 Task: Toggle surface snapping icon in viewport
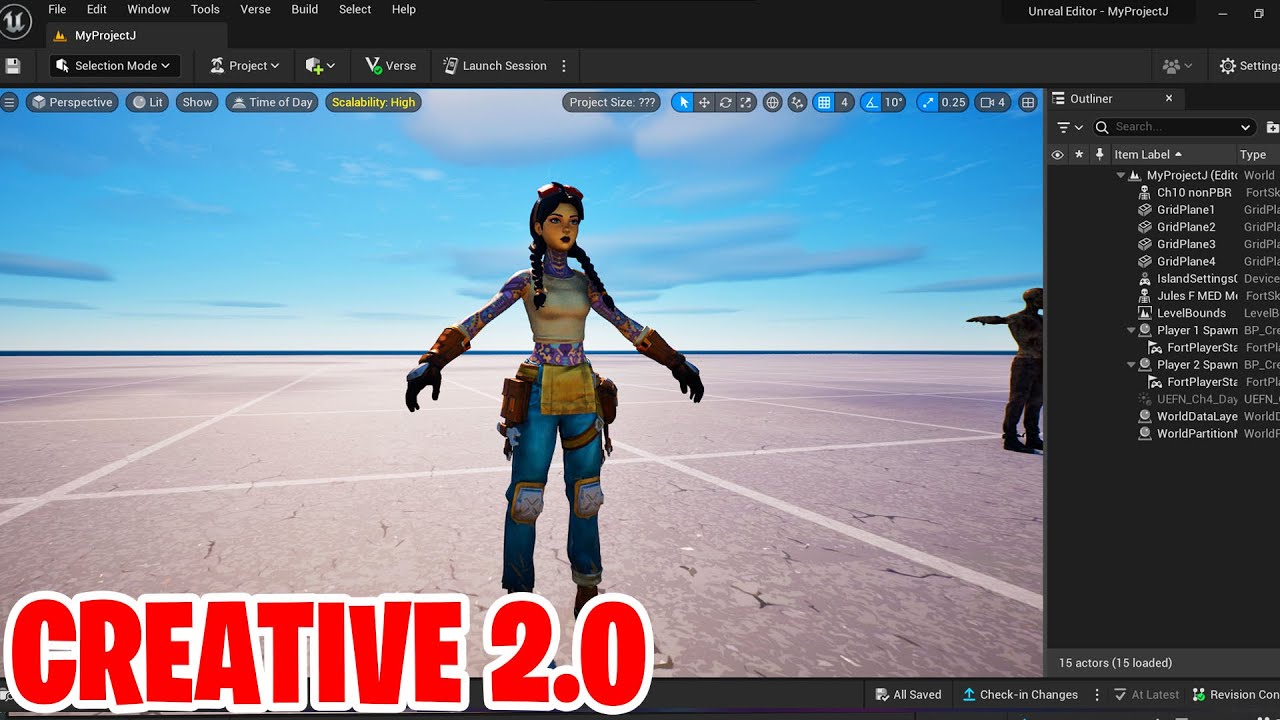(797, 102)
